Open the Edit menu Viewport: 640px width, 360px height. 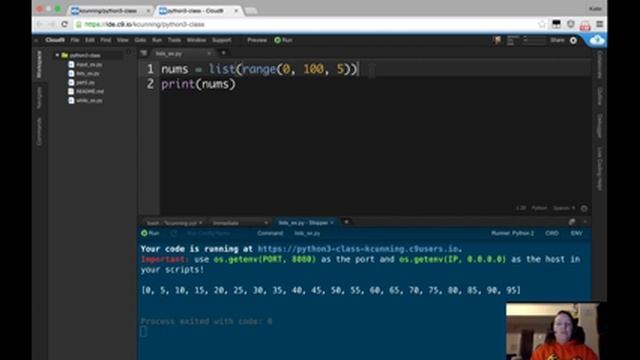(x=90, y=40)
